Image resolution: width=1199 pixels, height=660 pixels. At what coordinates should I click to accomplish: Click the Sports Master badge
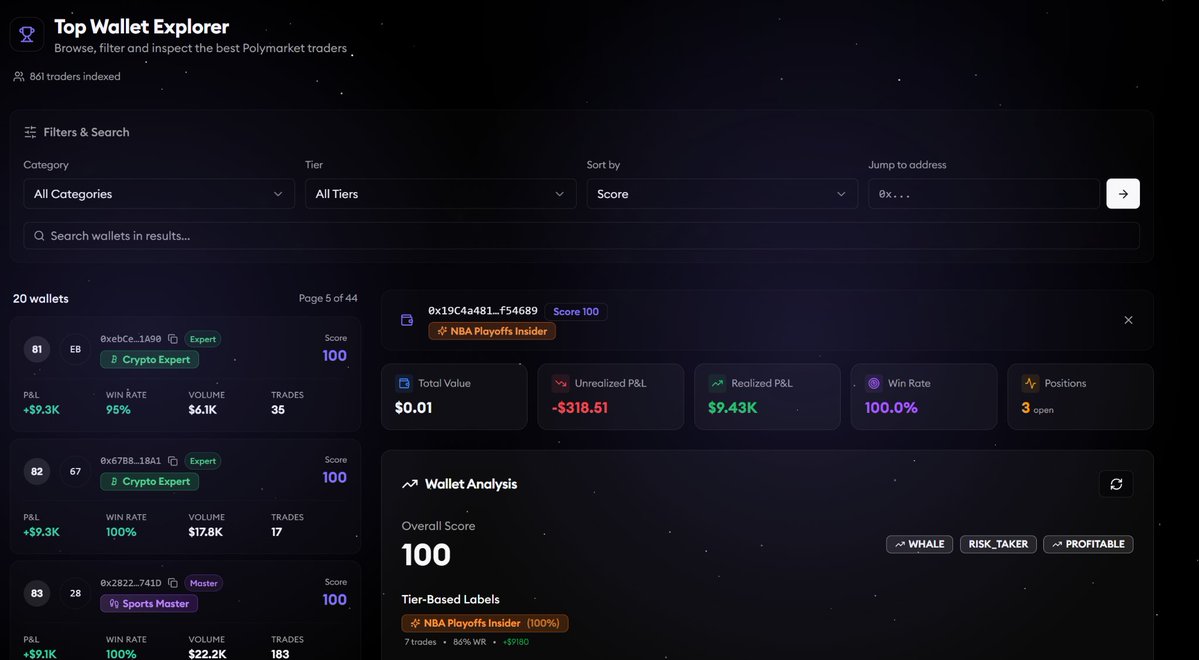point(149,603)
